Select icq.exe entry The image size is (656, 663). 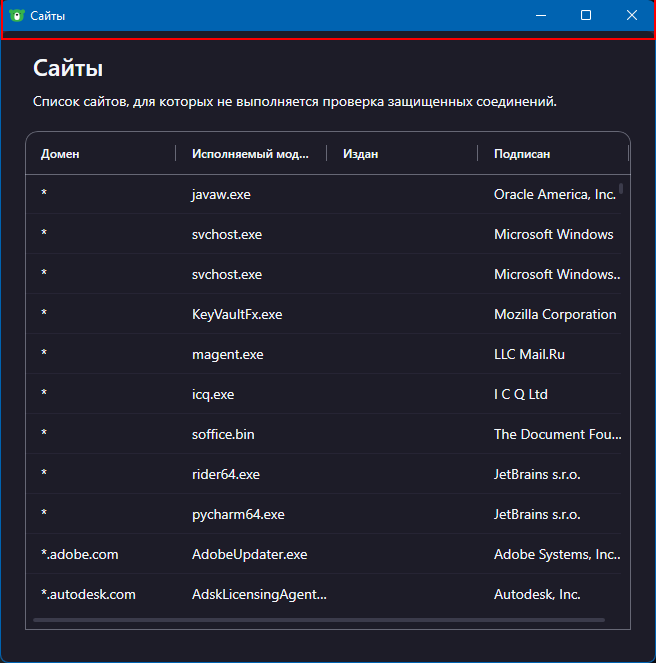(x=213, y=395)
